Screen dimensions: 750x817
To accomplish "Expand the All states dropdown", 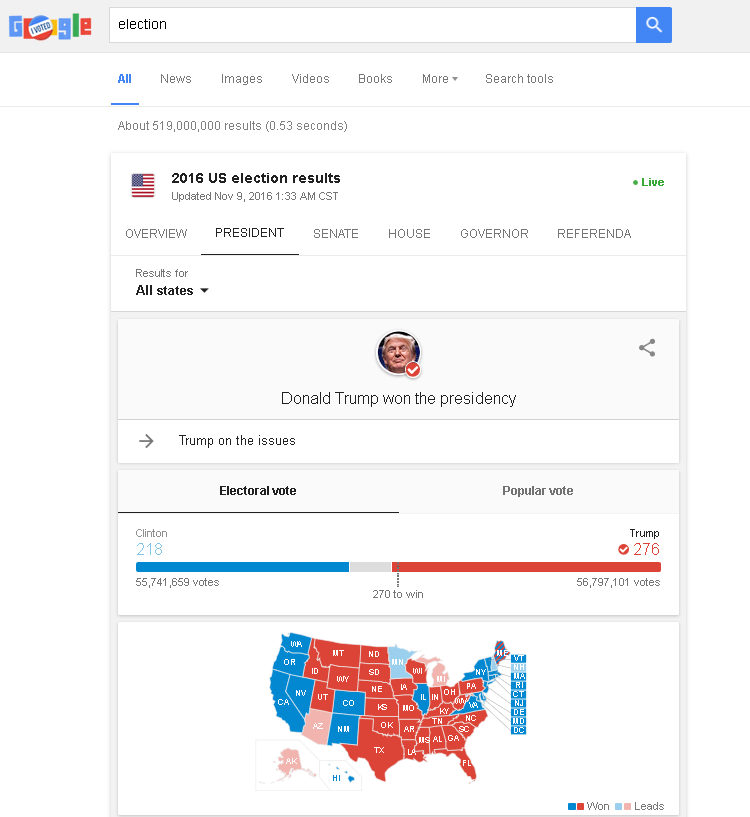I will 173,291.
